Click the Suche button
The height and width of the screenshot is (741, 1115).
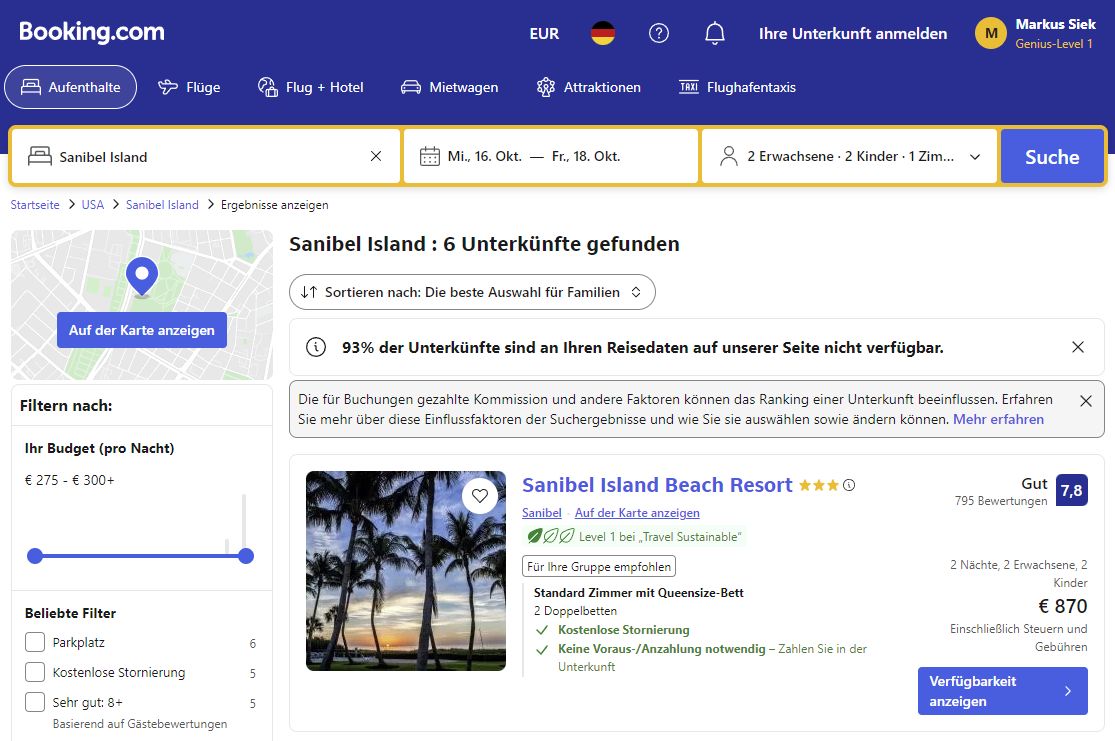click(x=1052, y=156)
